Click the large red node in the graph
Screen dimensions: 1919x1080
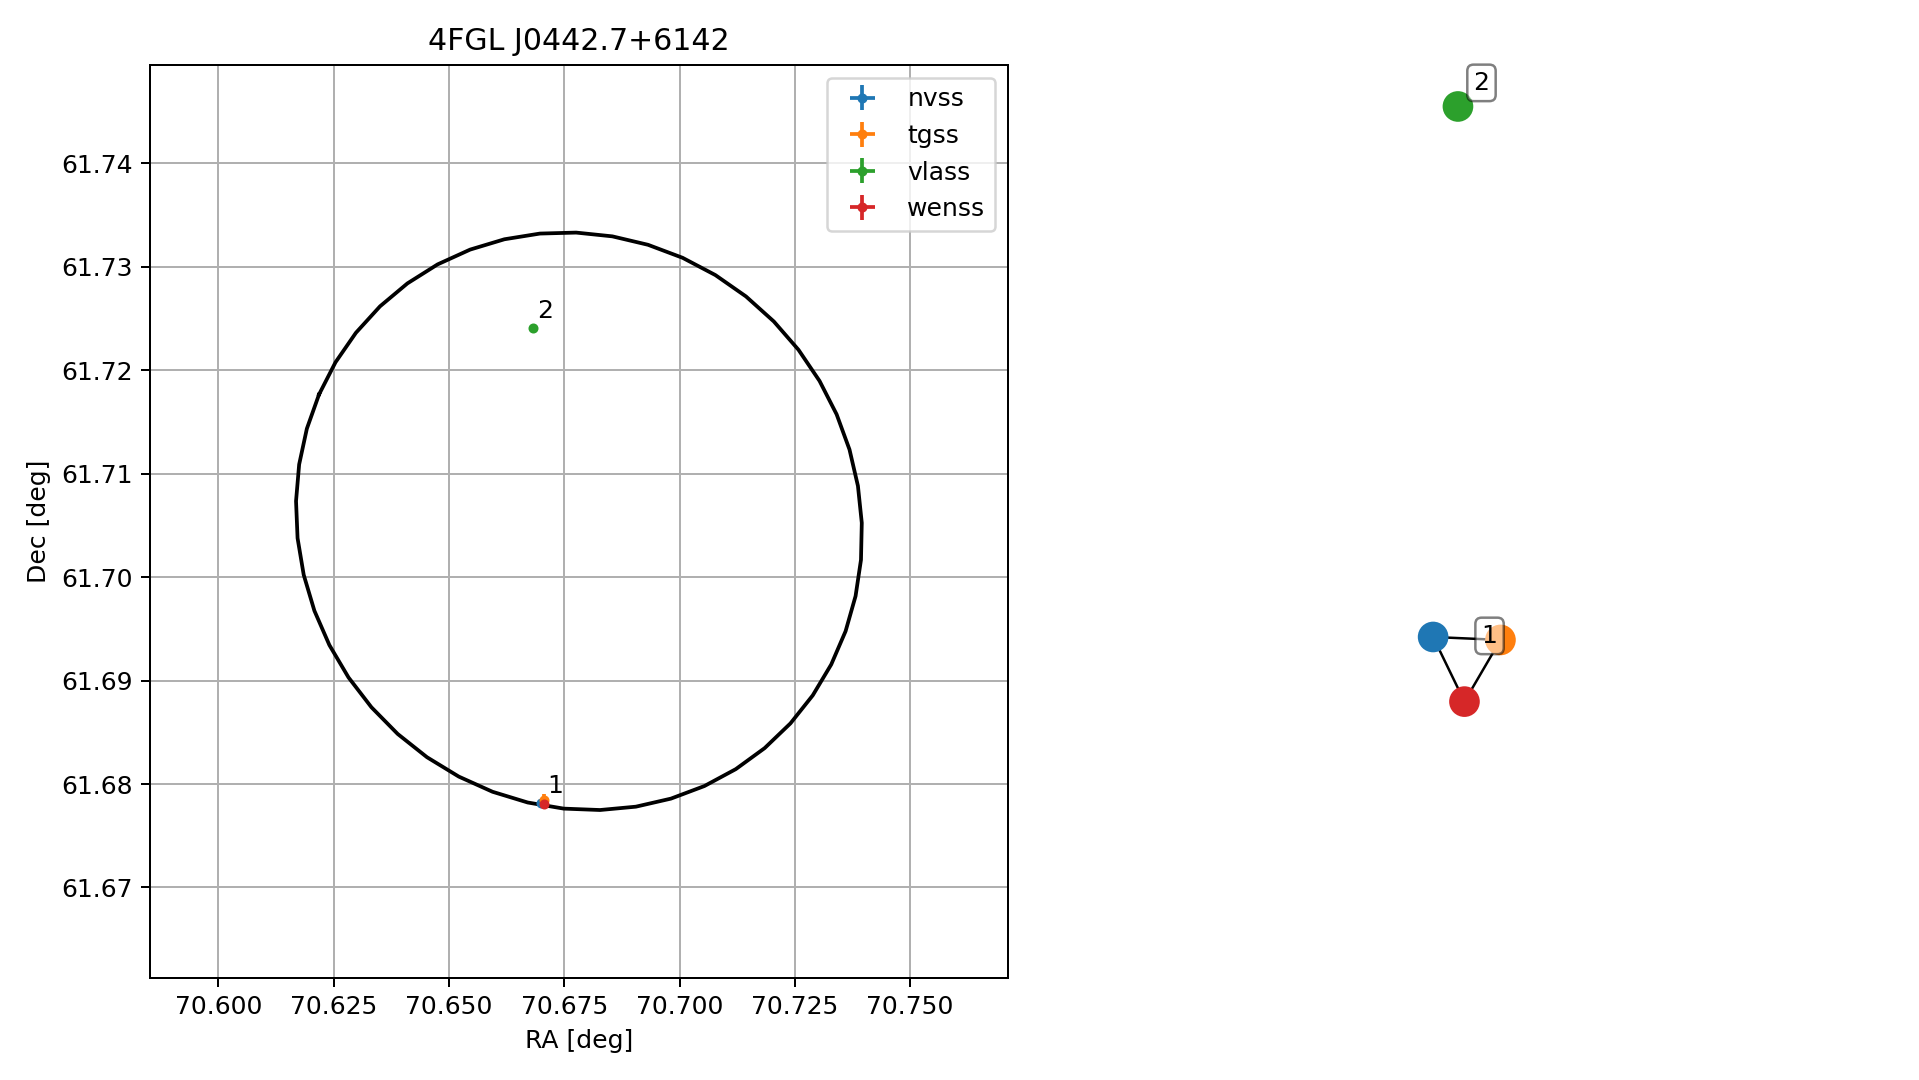pos(1464,702)
